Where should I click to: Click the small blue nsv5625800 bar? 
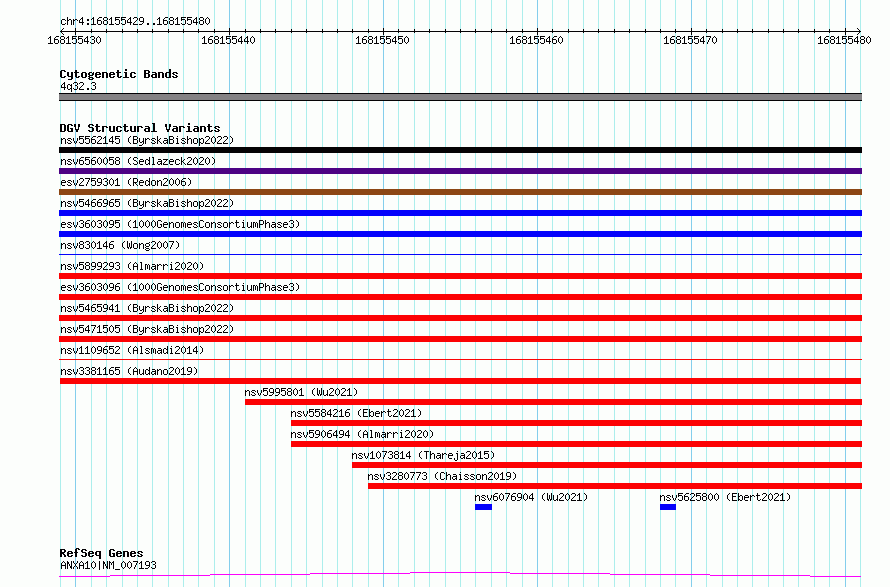point(668,507)
